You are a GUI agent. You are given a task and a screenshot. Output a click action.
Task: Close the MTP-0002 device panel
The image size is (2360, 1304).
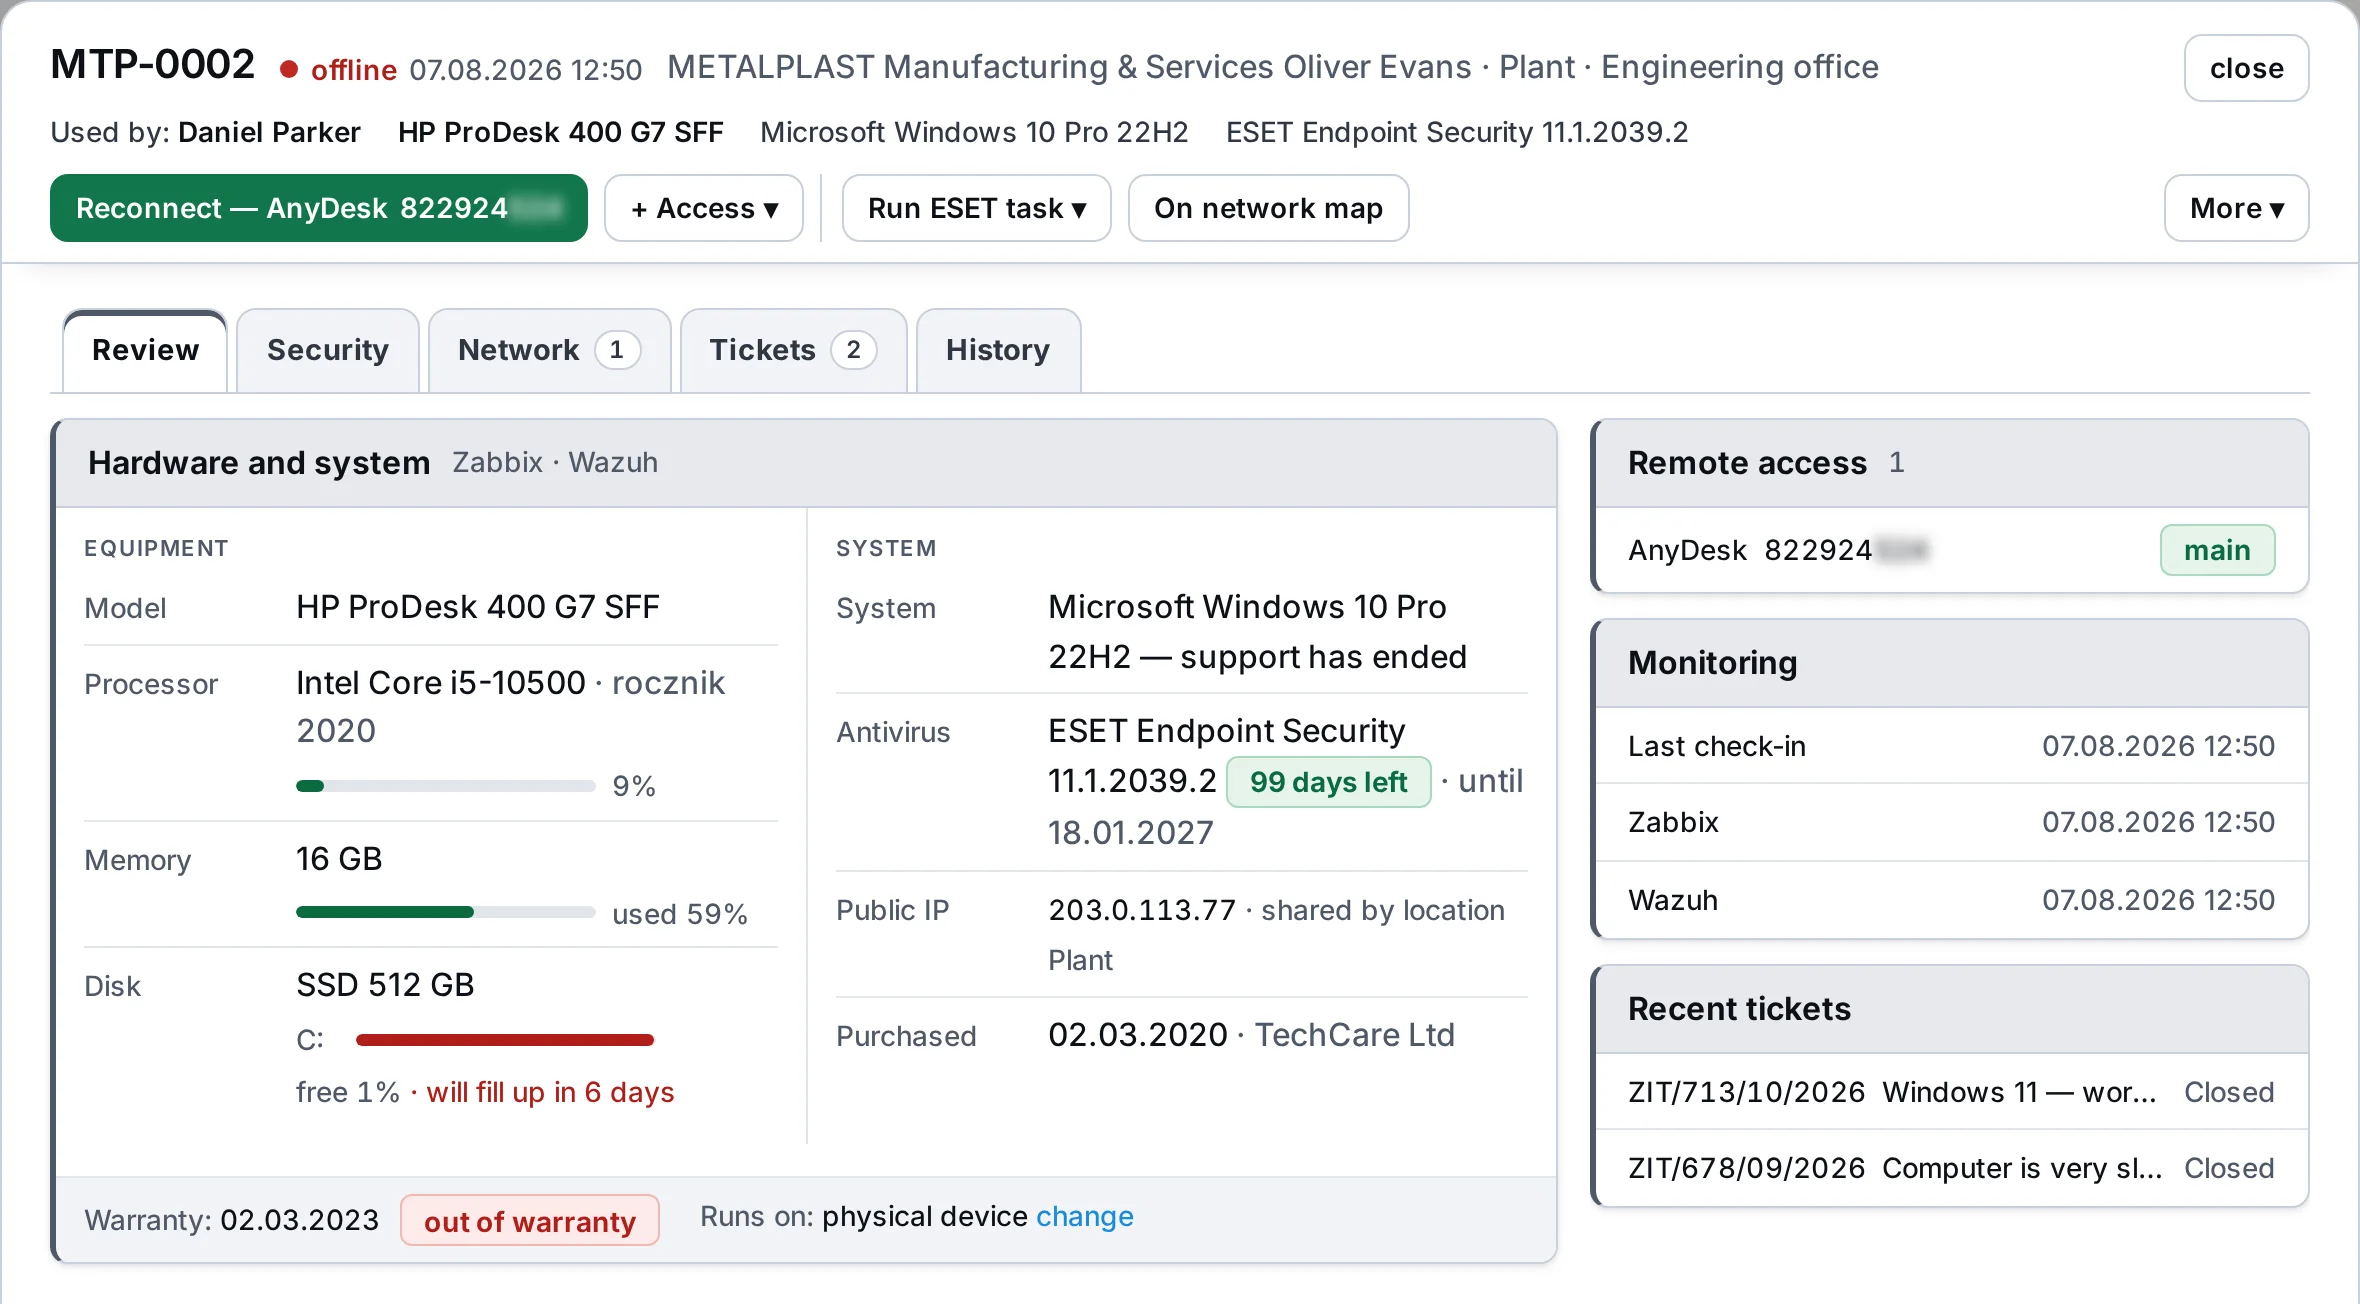point(2246,68)
